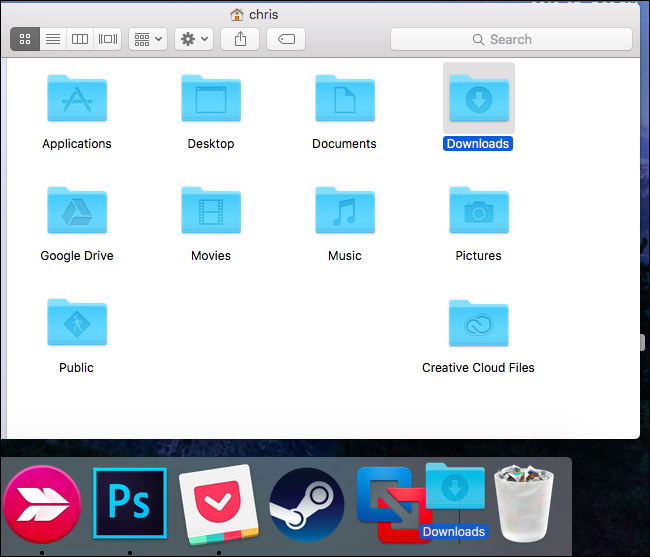Click the Edit Tags toolbar button
Image resolution: width=650 pixels, height=557 pixels.
(x=286, y=39)
